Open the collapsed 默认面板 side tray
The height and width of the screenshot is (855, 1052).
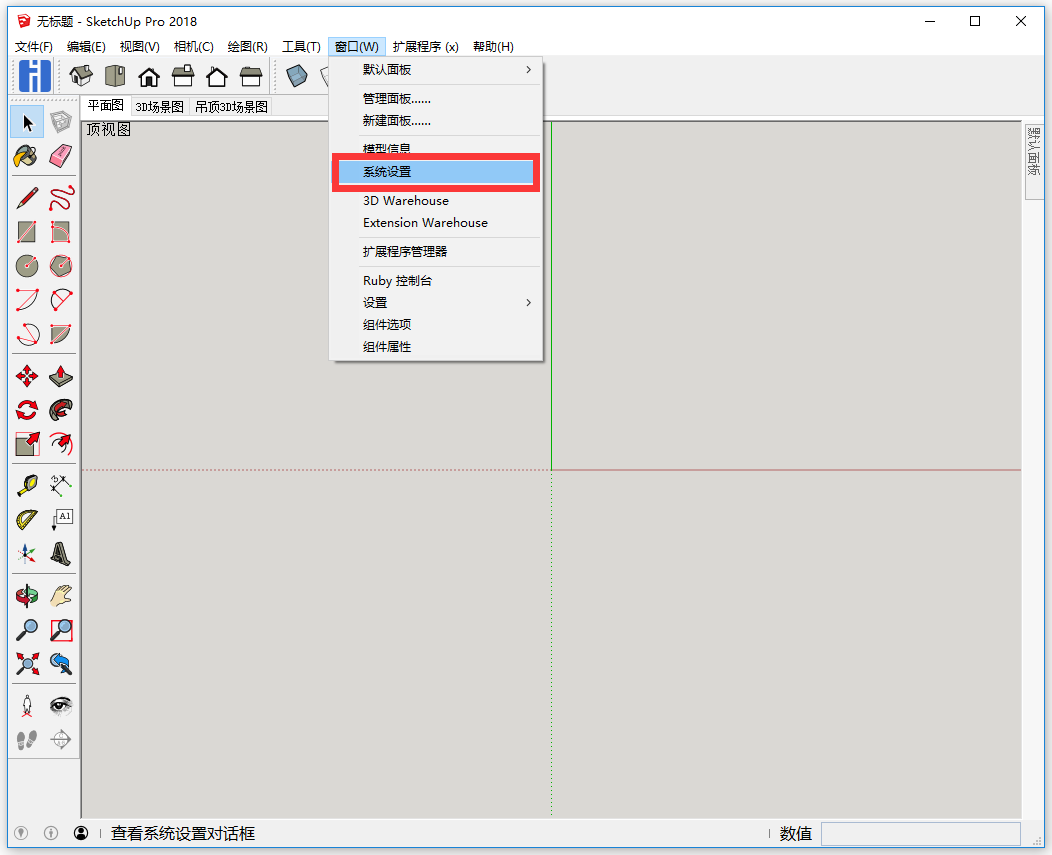[1035, 151]
